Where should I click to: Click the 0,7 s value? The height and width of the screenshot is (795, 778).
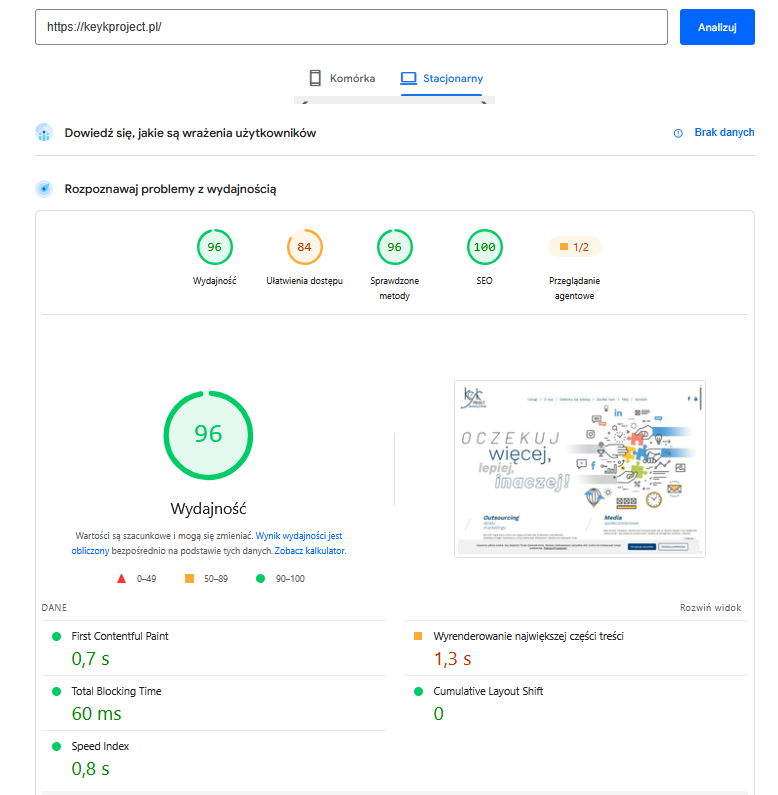point(90,659)
